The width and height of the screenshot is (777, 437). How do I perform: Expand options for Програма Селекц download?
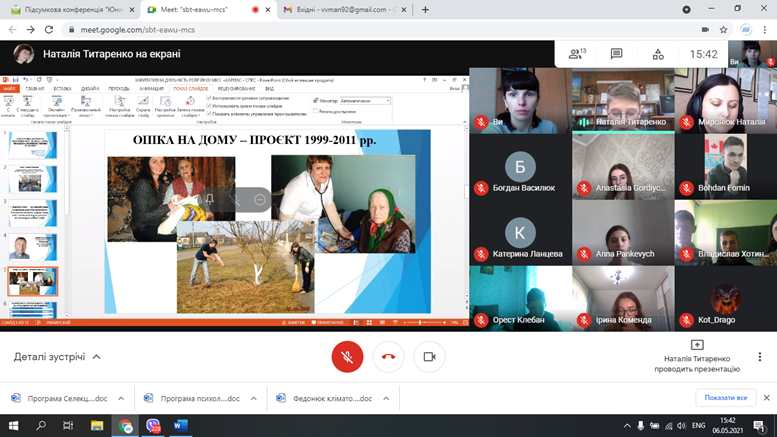(x=120, y=398)
